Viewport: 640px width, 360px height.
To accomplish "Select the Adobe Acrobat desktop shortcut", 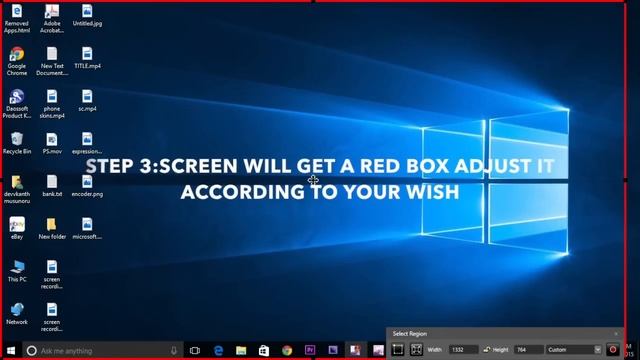I will click(x=52, y=18).
